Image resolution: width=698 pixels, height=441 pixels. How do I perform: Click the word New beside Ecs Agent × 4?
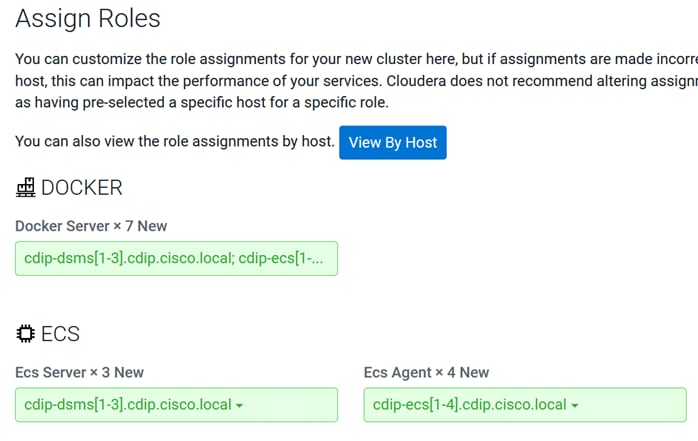475,372
